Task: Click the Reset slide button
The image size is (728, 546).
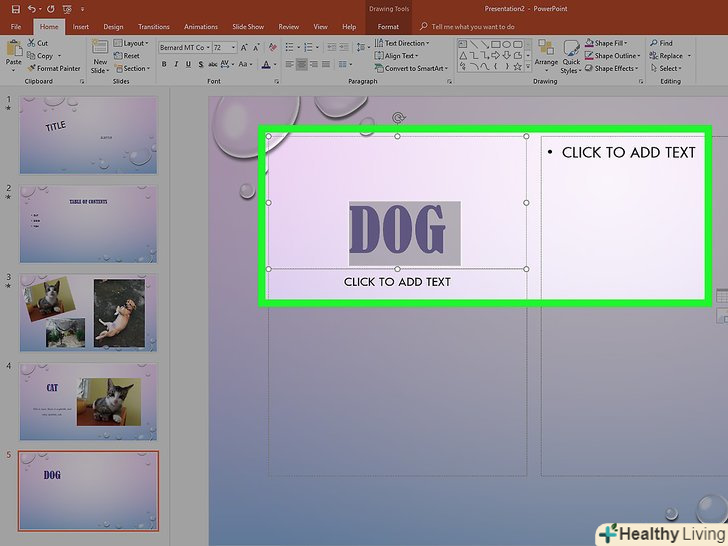Action: [x=130, y=56]
